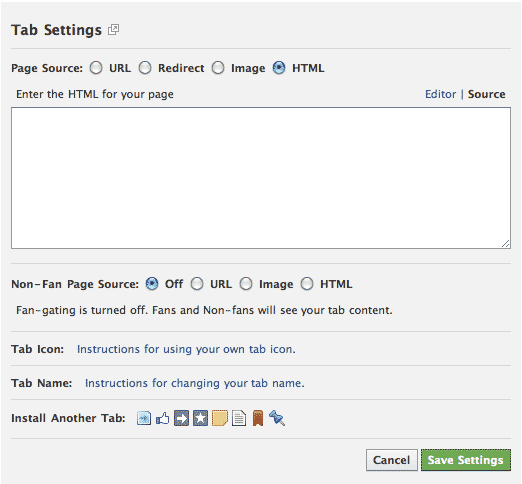Viewport: 522px width, 484px height.
Task: Click the pop-out icon next to Tab Settings
Action: (x=113, y=30)
